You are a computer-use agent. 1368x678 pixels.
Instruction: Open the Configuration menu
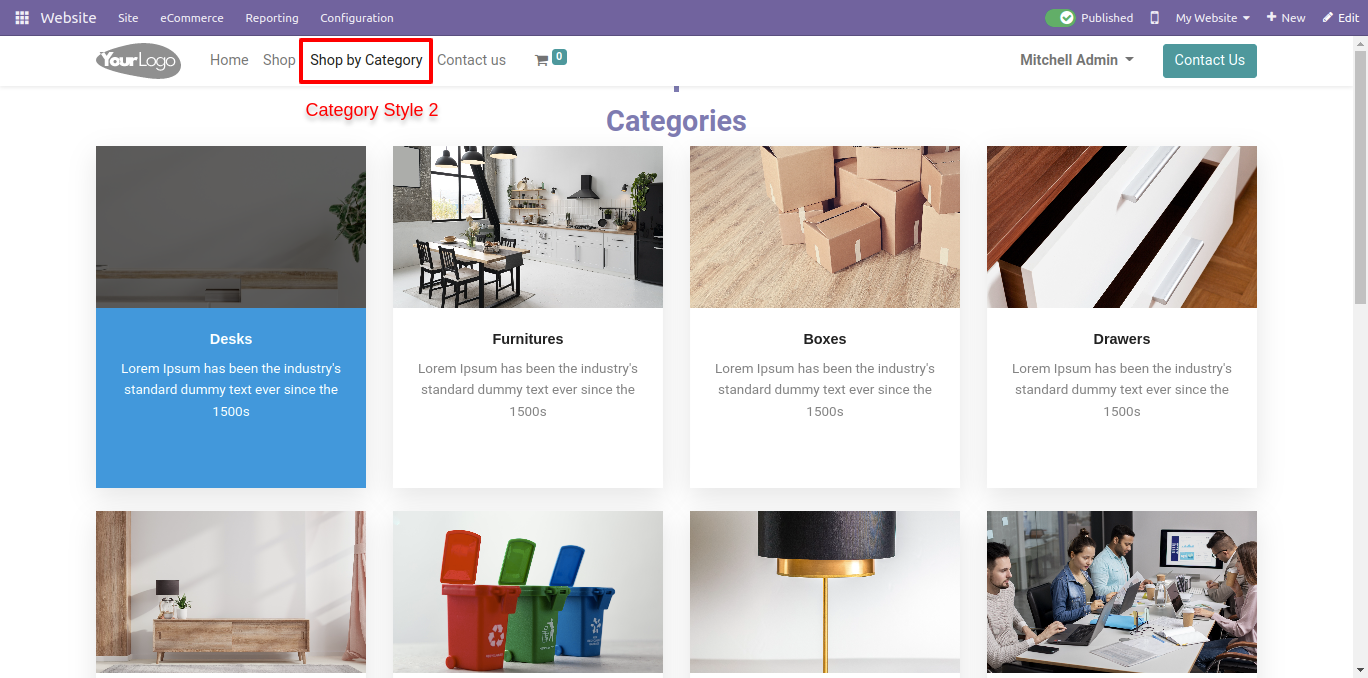point(357,18)
